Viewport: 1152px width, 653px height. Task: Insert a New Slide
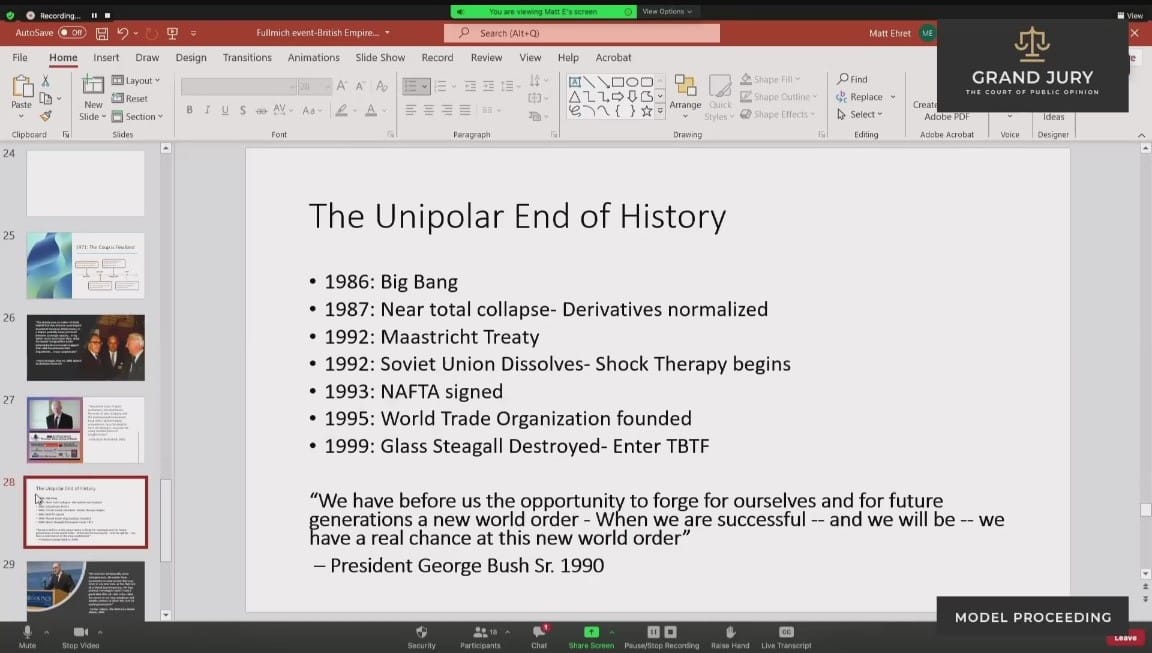93,98
